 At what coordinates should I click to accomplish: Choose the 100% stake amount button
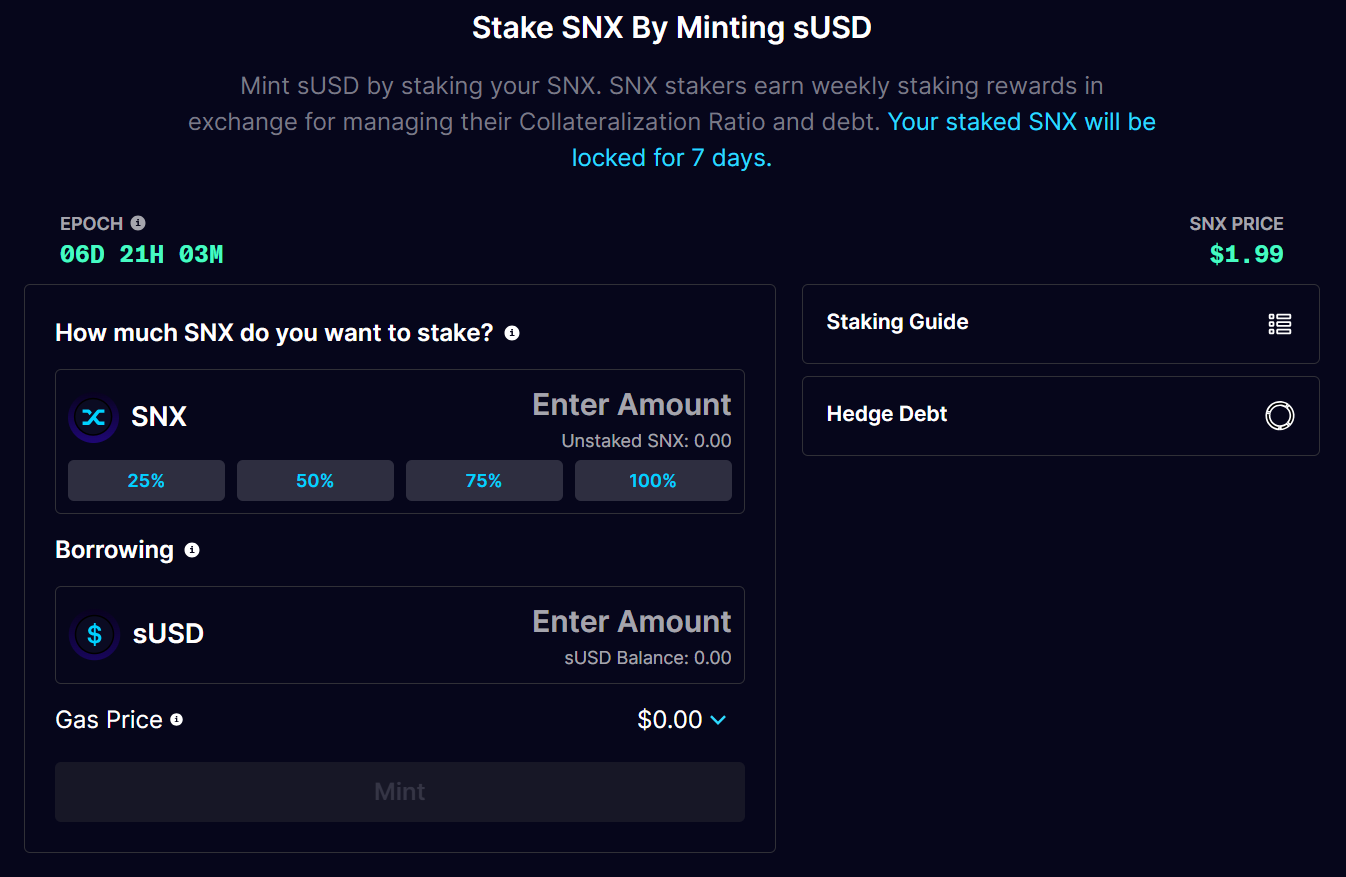coord(653,481)
